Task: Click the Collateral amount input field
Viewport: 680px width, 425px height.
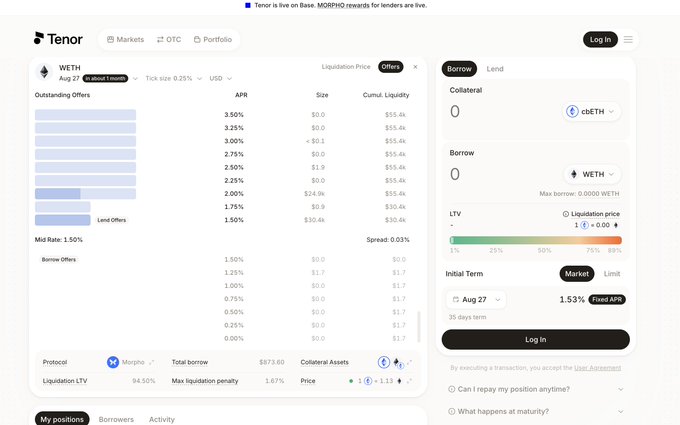Action: point(503,111)
